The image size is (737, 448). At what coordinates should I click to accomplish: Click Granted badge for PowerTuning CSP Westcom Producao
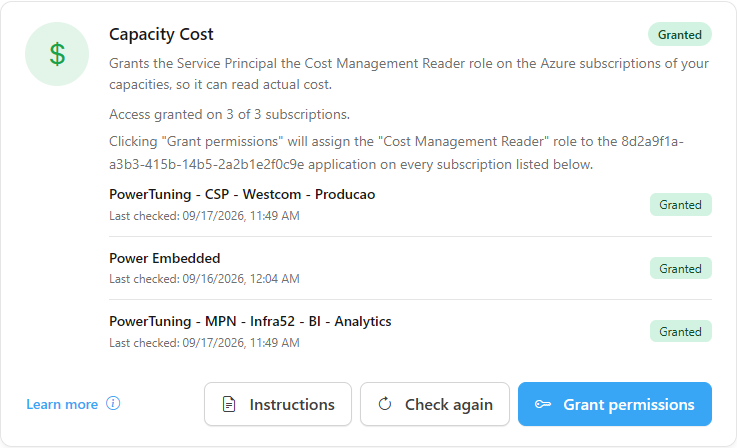(x=681, y=204)
